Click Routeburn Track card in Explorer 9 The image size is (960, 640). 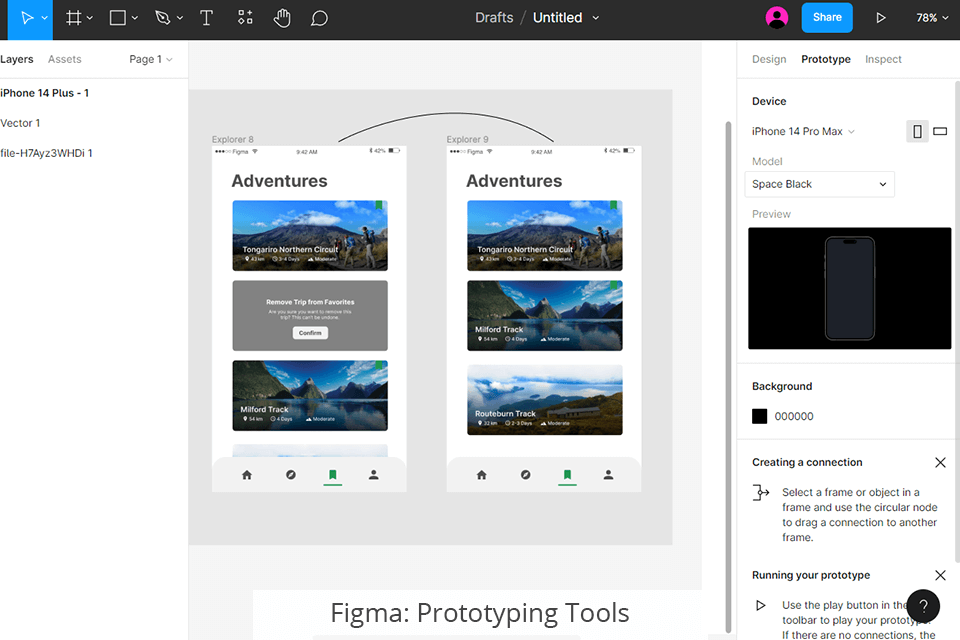[544, 400]
